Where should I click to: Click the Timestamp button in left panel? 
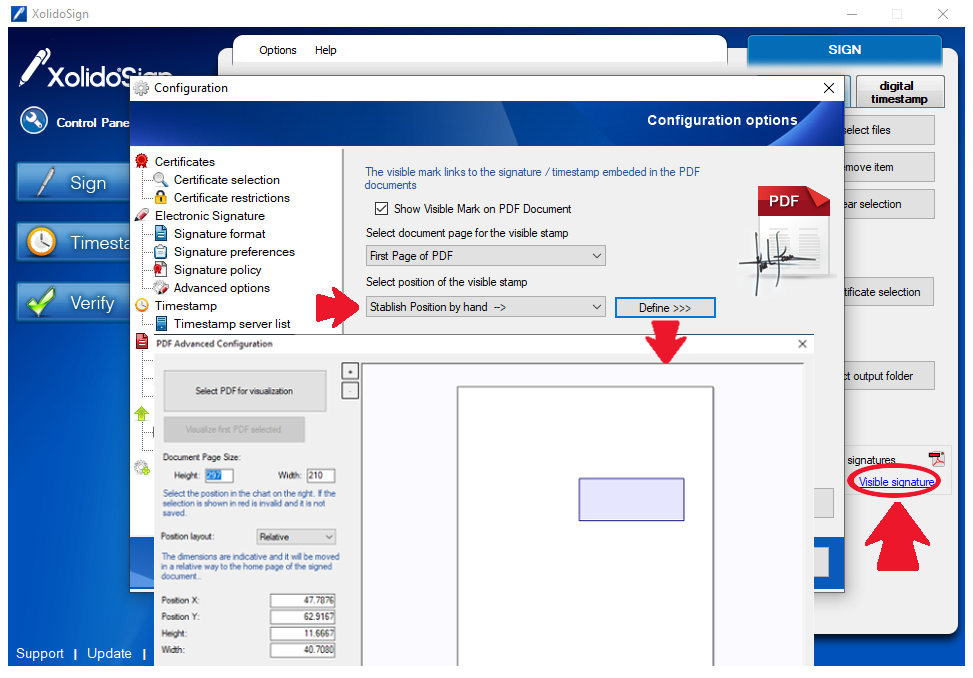click(x=73, y=242)
